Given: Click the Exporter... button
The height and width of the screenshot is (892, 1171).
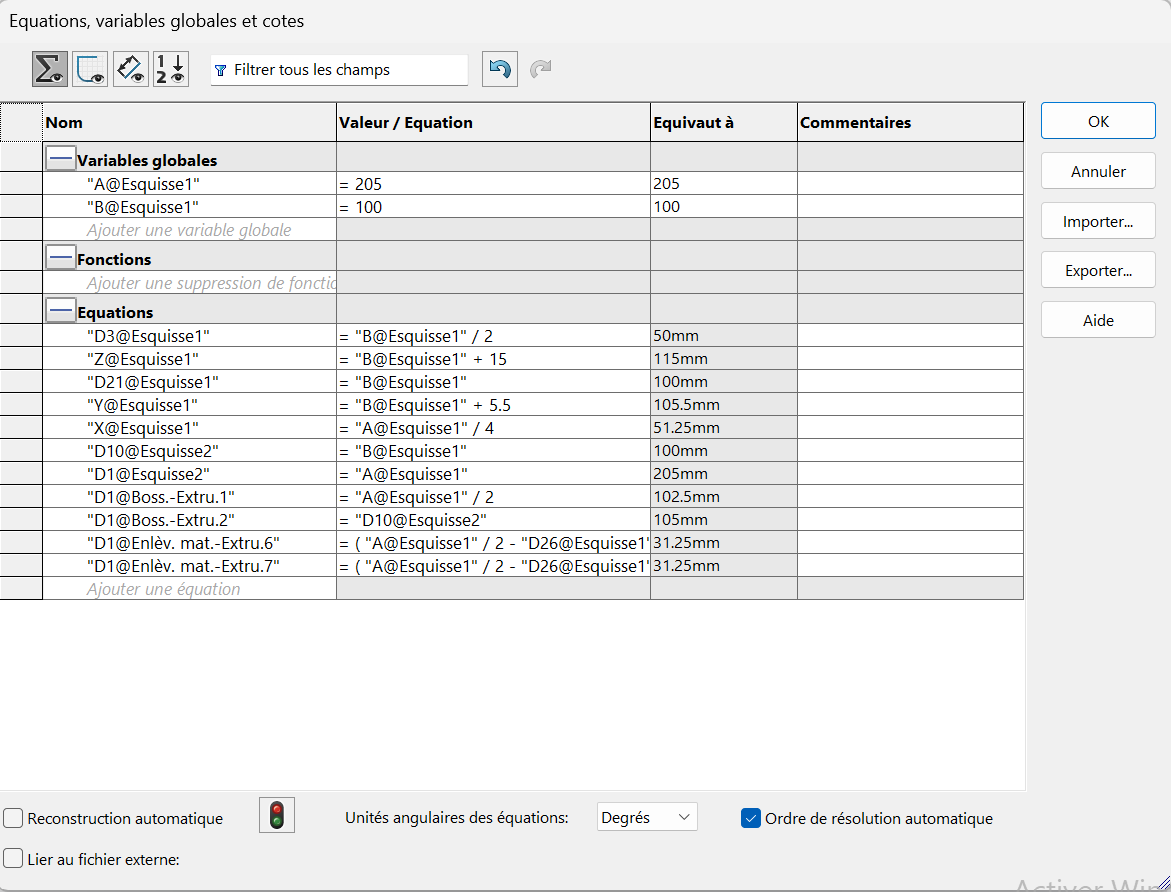Looking at the screenshot, I should click(x=1098, y=270).
